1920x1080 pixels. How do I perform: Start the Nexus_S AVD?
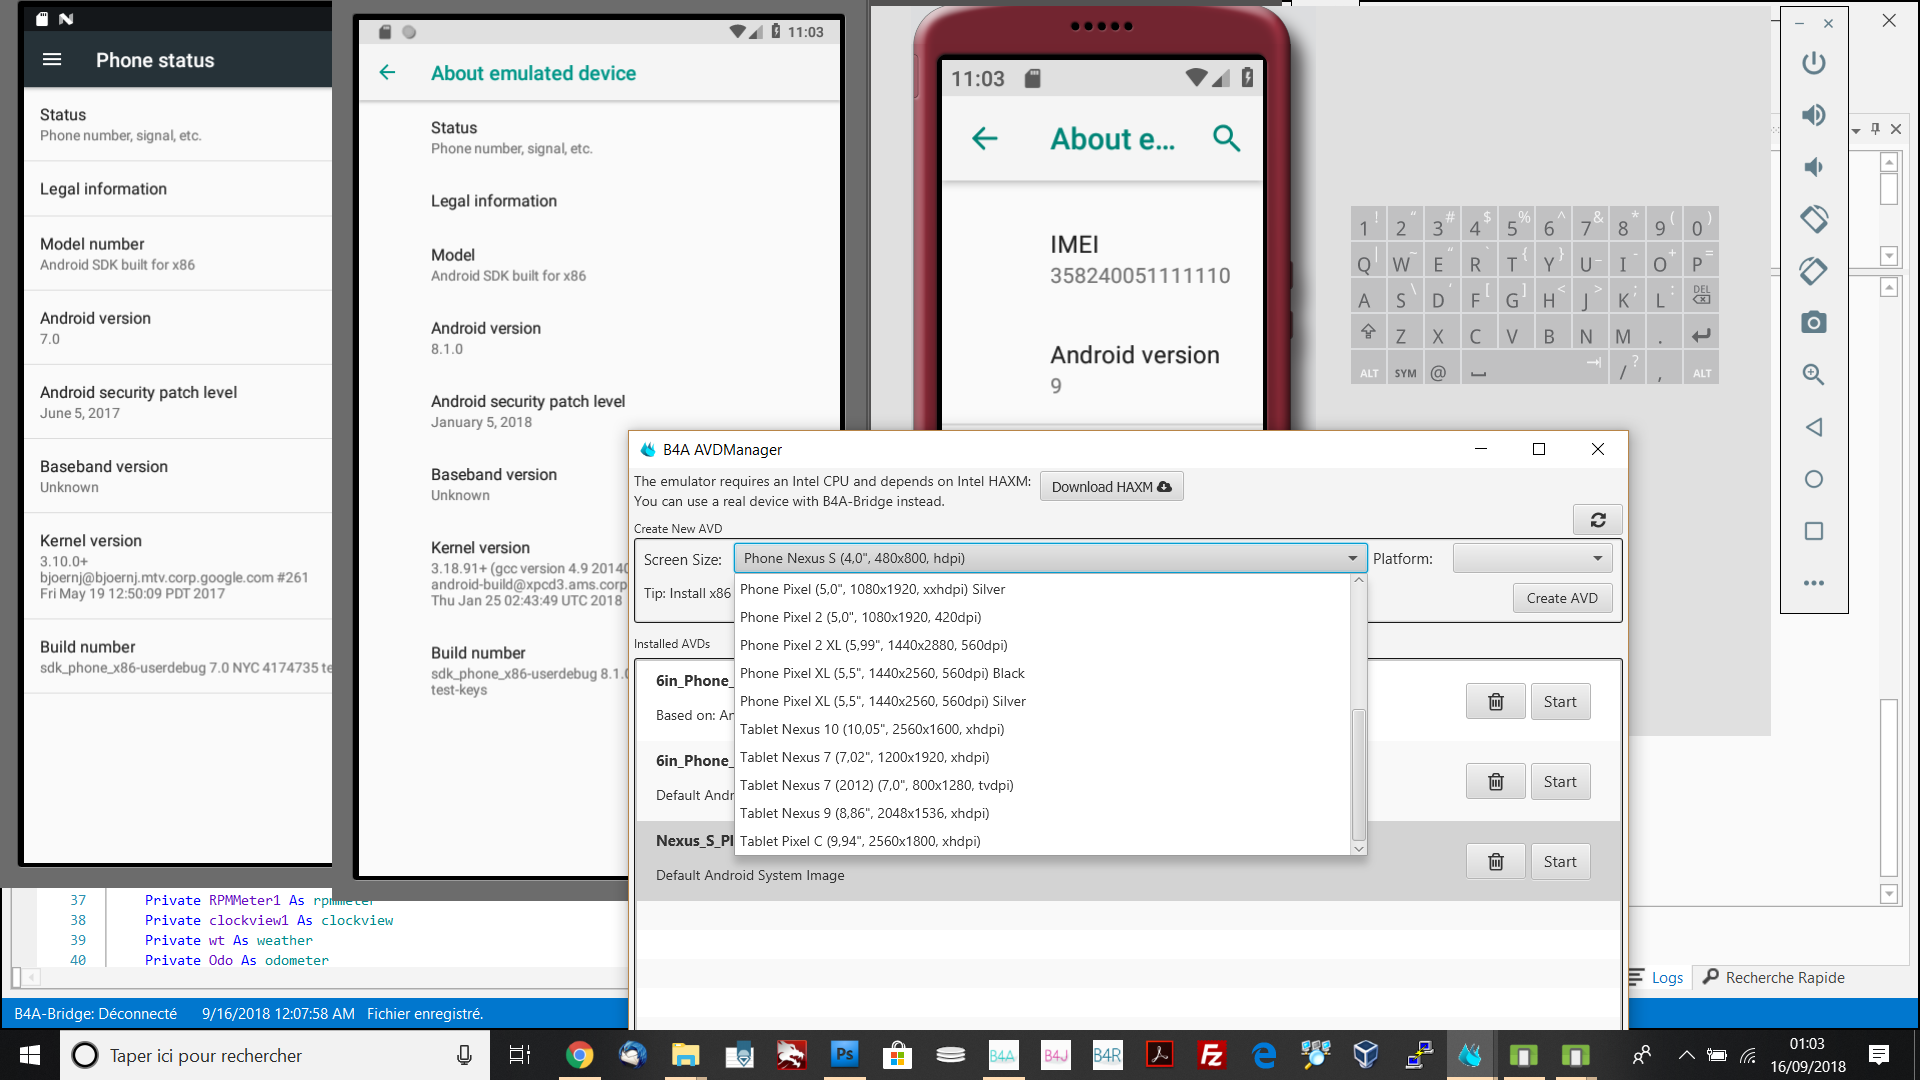point(1560,862)
